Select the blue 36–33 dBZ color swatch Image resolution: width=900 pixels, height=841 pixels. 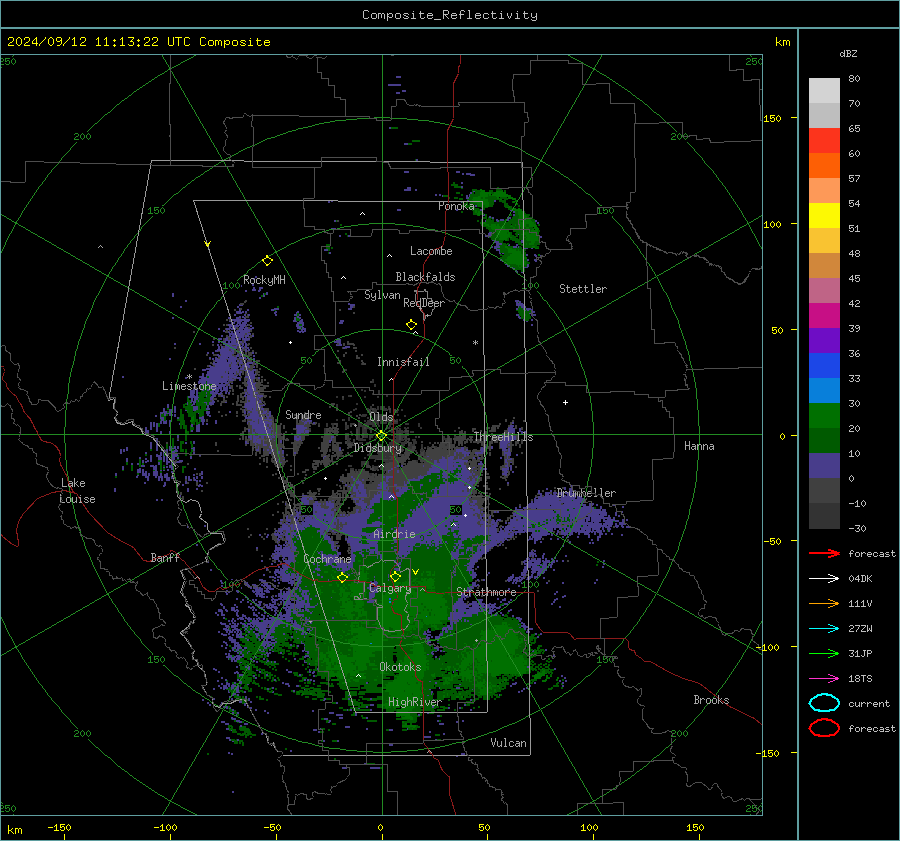[824, 365]
